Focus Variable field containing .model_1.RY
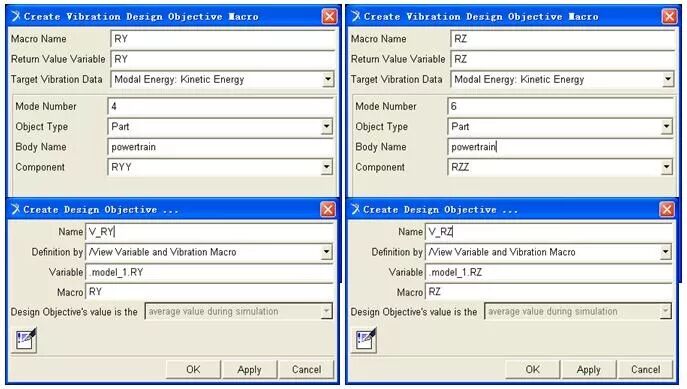The height and width of the screenshot is (389, 687). click(209, 272)
